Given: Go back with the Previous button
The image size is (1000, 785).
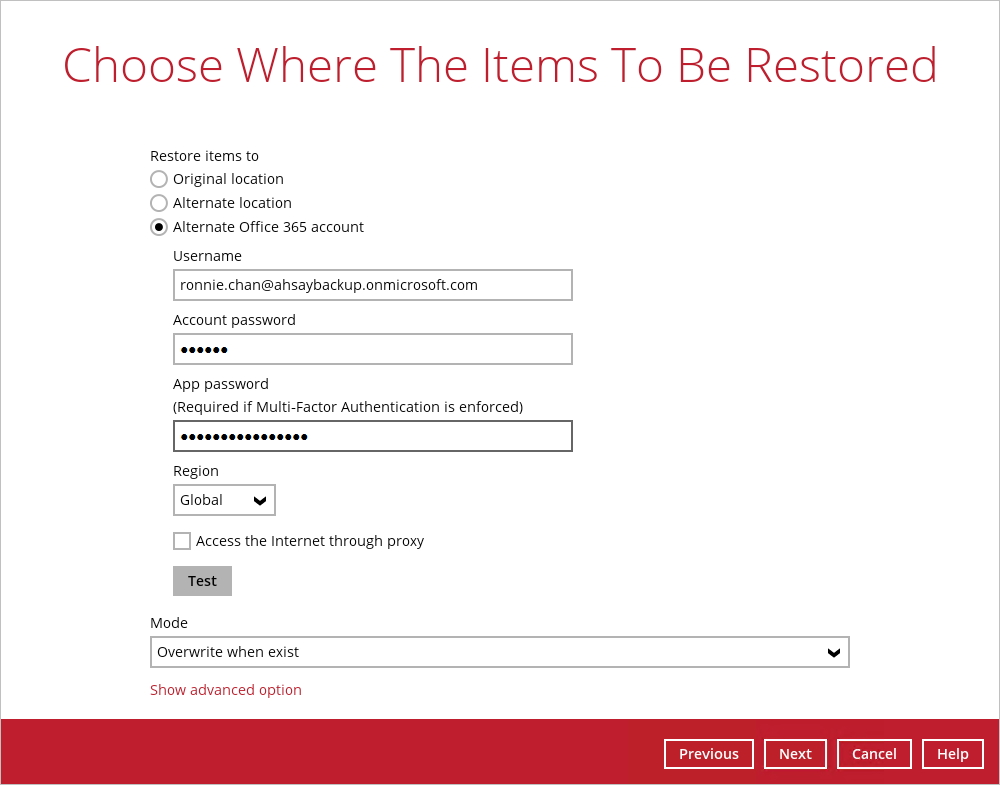Looking at the screenshot, I should [x=708, y=754].
